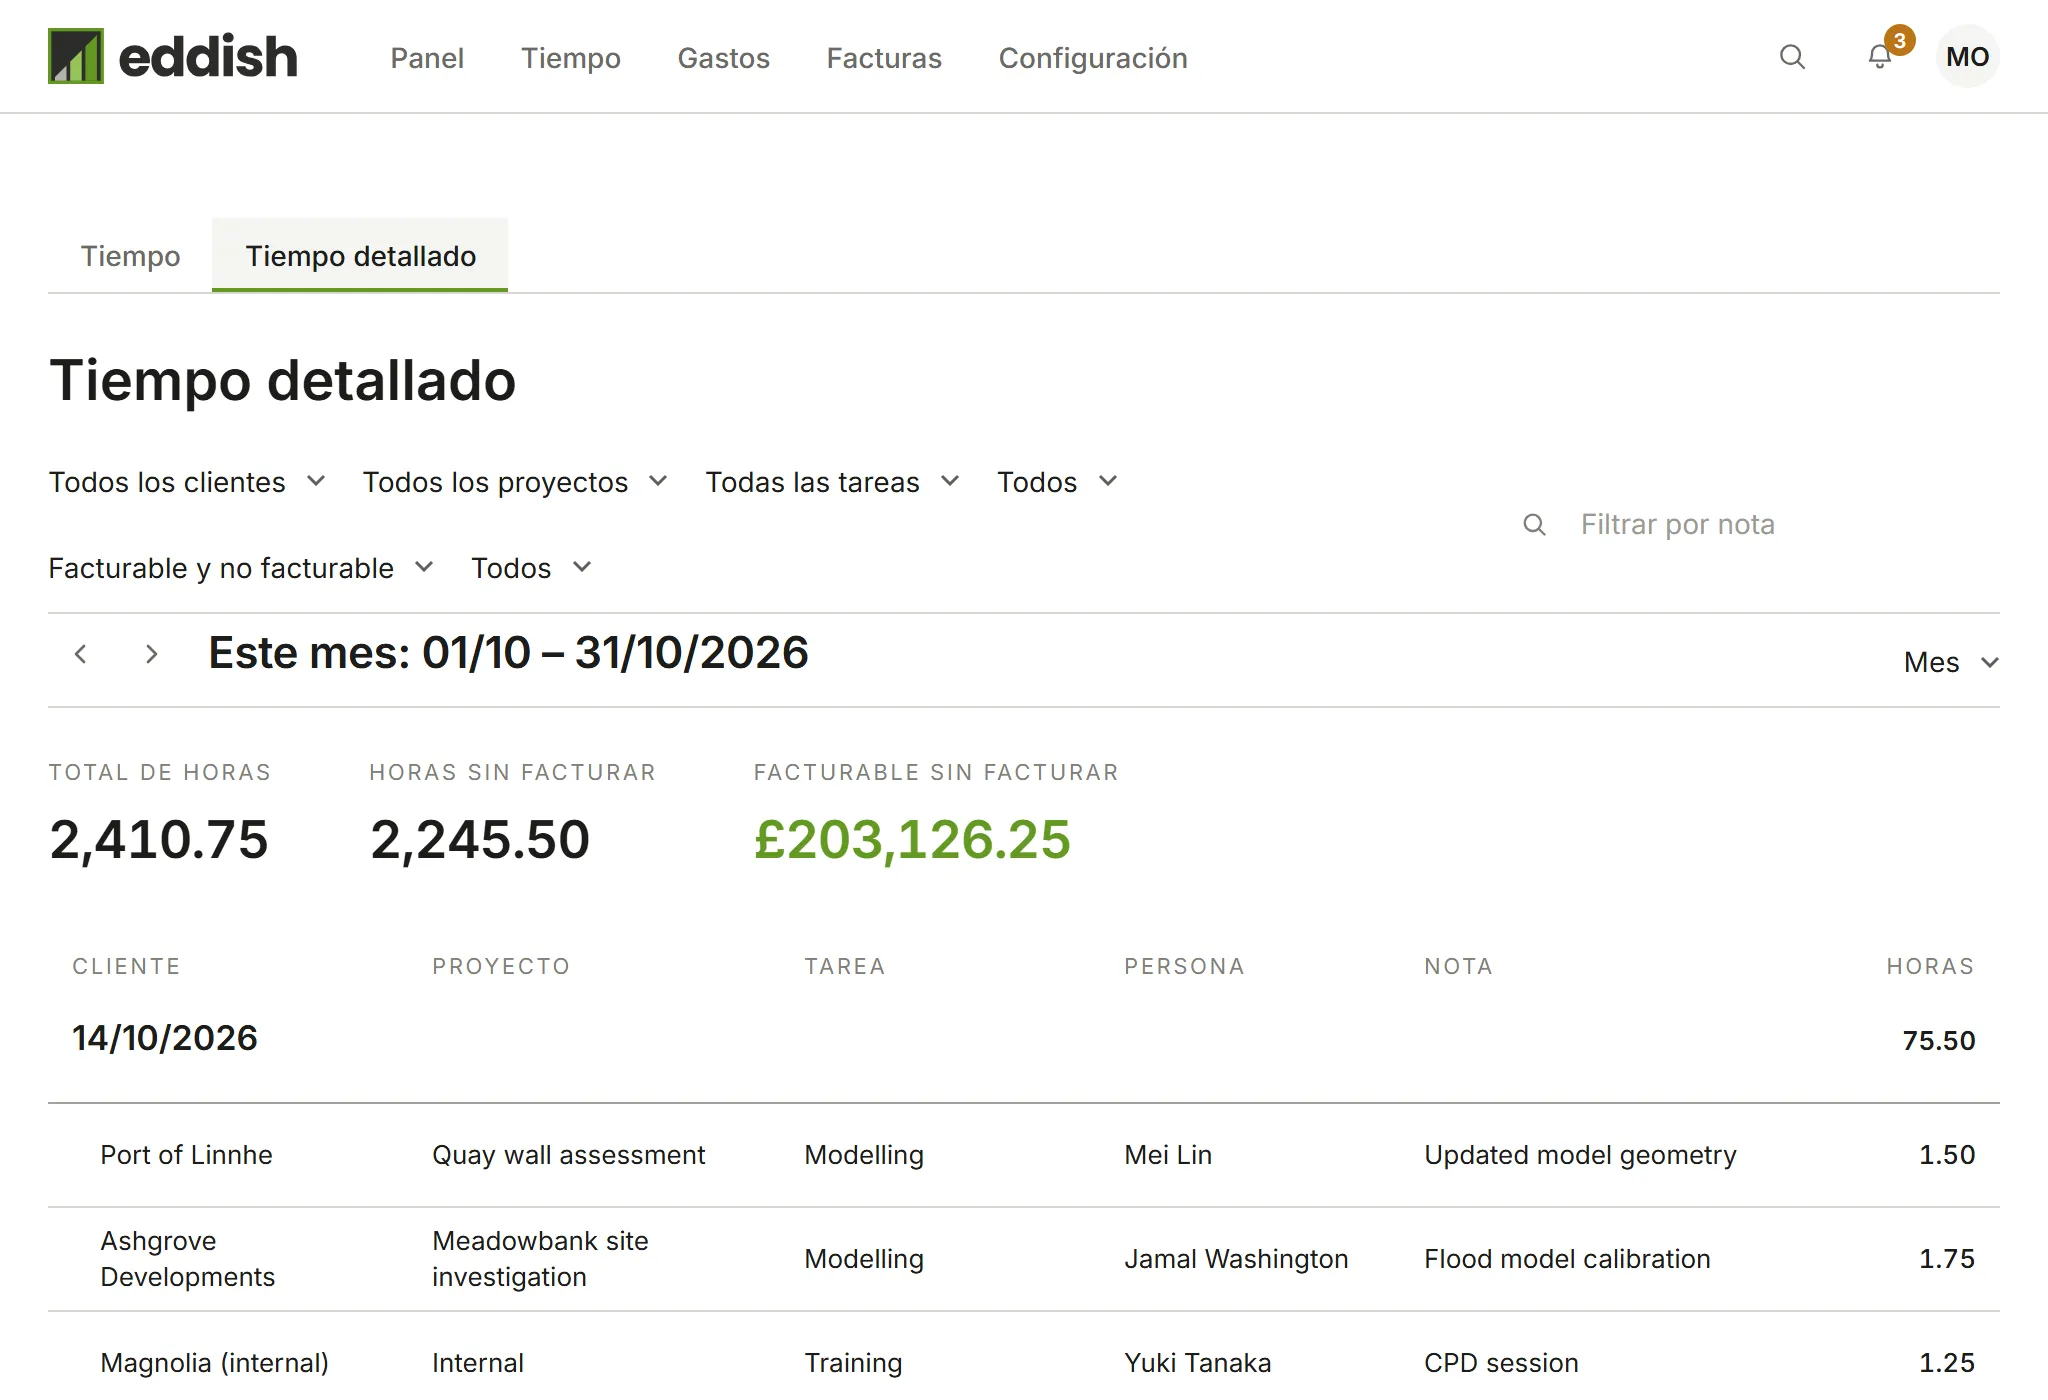Open the Todos dropdown beside Facturable filter
Image resolution: width=2048 pixels, height=1400 pixels.
pyautogui.click(x=531, y=568)
